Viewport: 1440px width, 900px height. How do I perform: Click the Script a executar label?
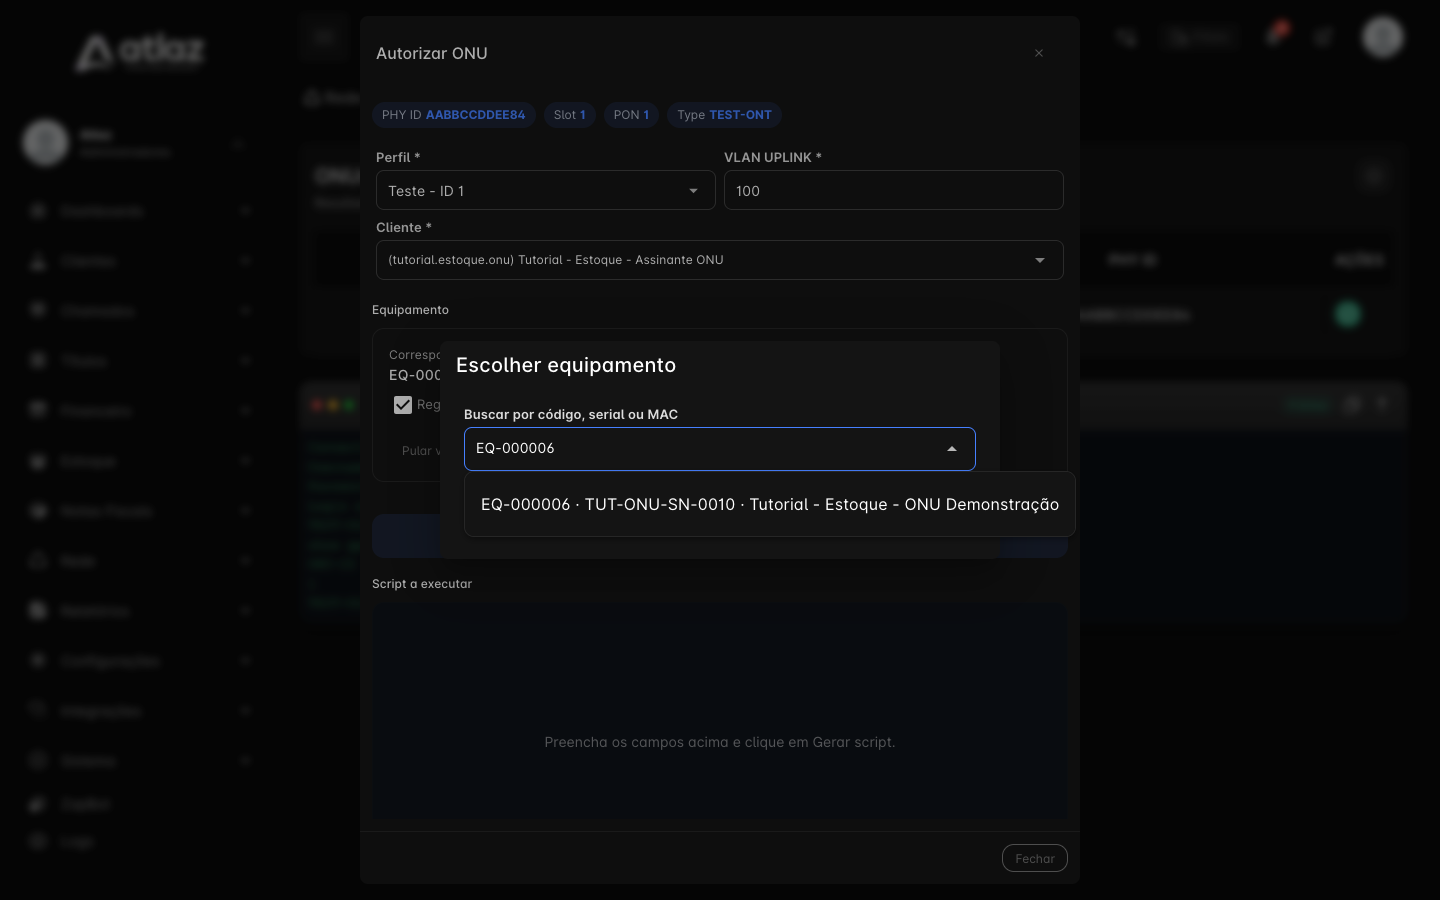tap(422, 584)
